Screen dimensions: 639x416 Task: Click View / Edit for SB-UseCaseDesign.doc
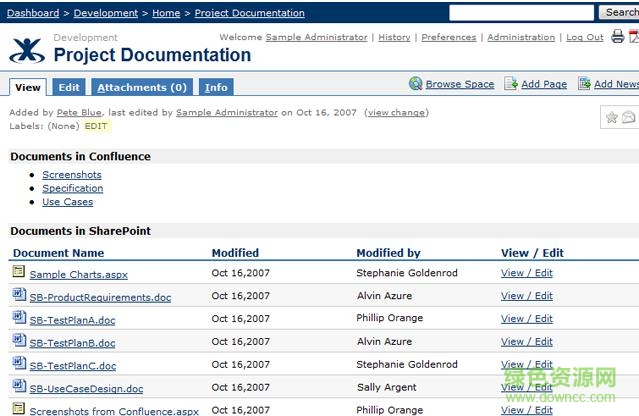526,387
